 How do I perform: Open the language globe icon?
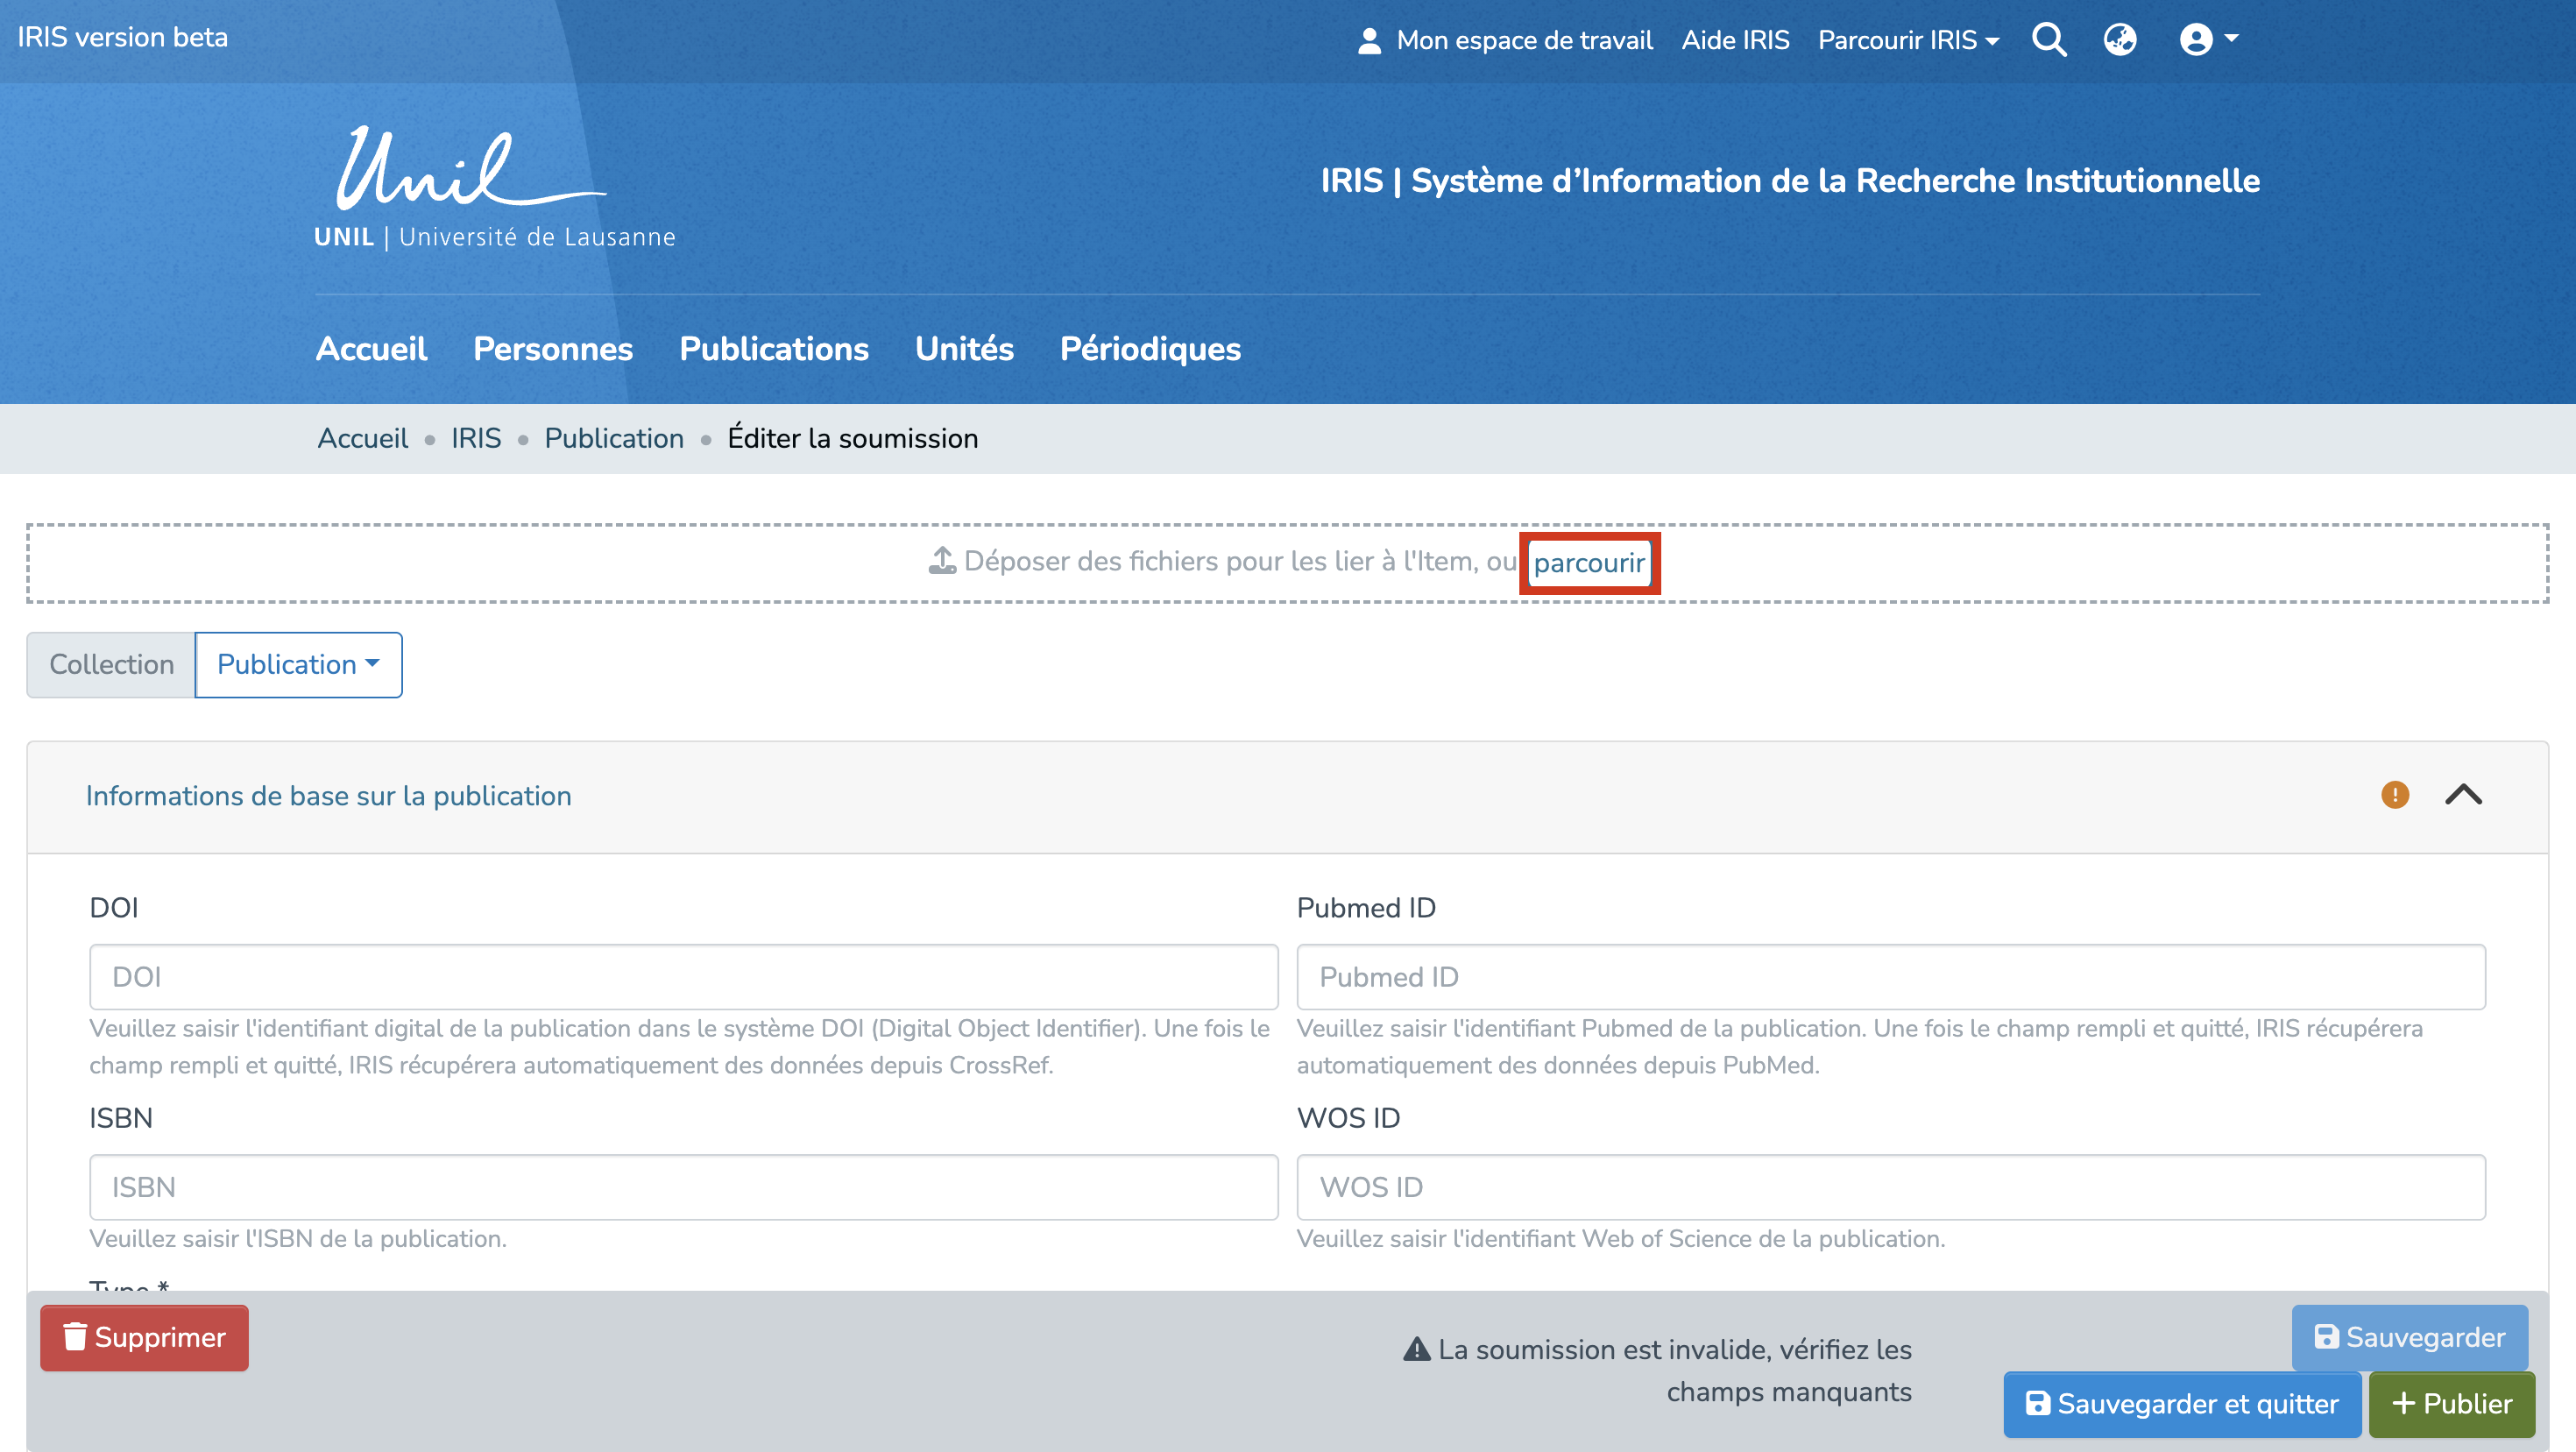pyautogui.click(x=2119, y=40)
